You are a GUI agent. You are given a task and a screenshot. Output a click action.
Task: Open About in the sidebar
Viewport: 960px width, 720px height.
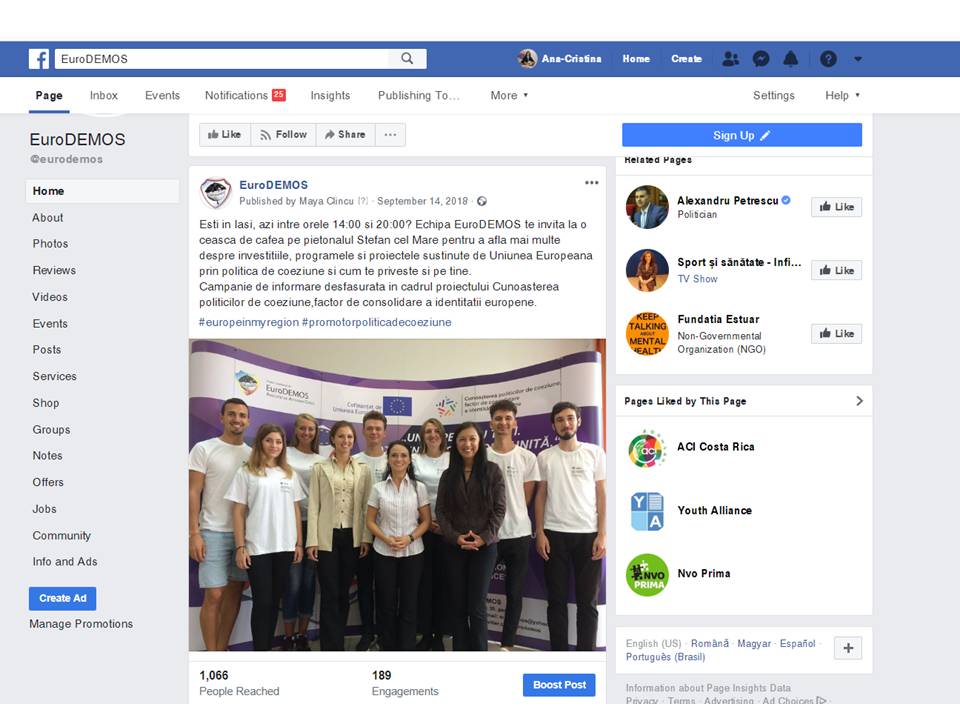click(x=48, y=218)
